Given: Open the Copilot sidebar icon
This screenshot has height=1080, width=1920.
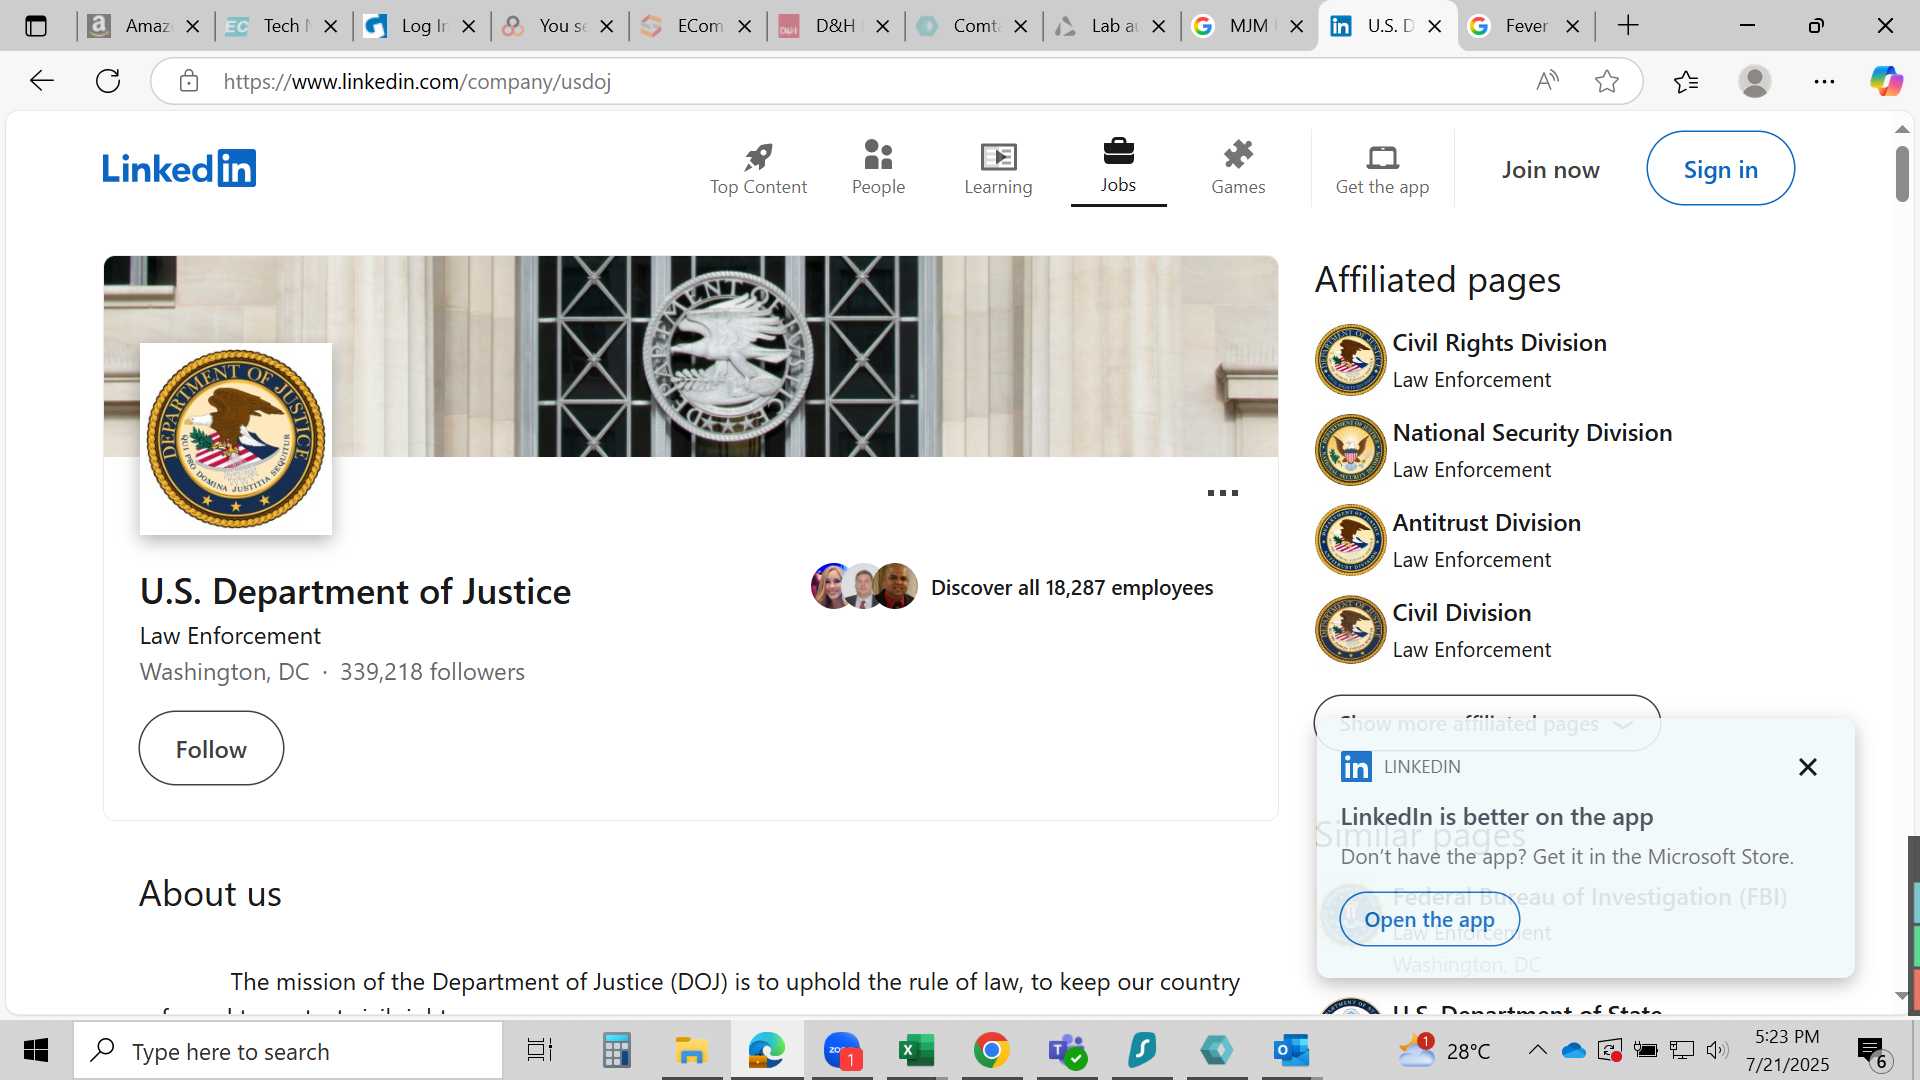Looking at the screenshot, I should click(1886, 81).
